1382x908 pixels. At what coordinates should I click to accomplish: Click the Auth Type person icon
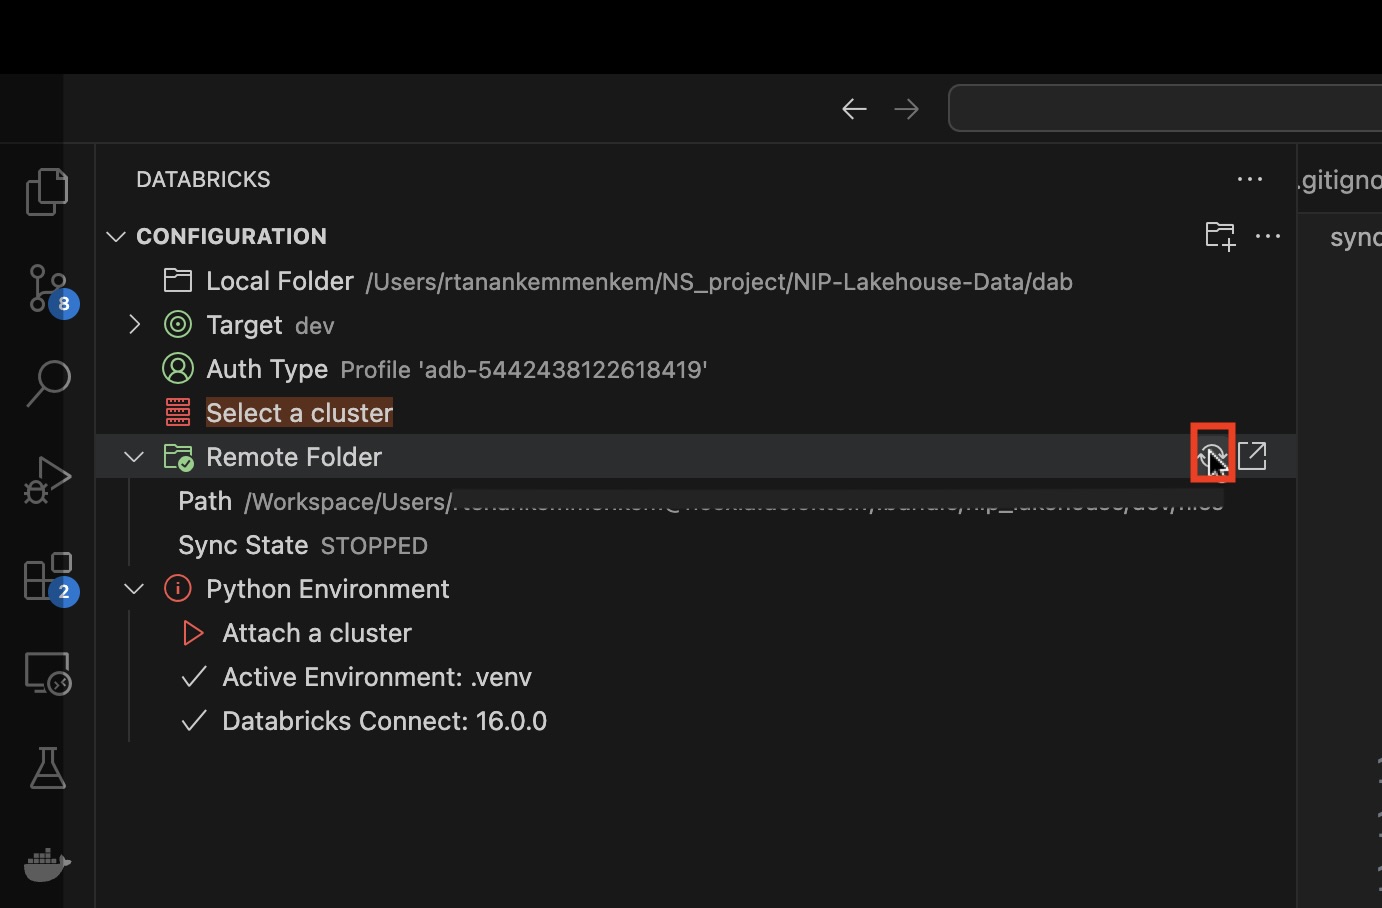(178, 368)
